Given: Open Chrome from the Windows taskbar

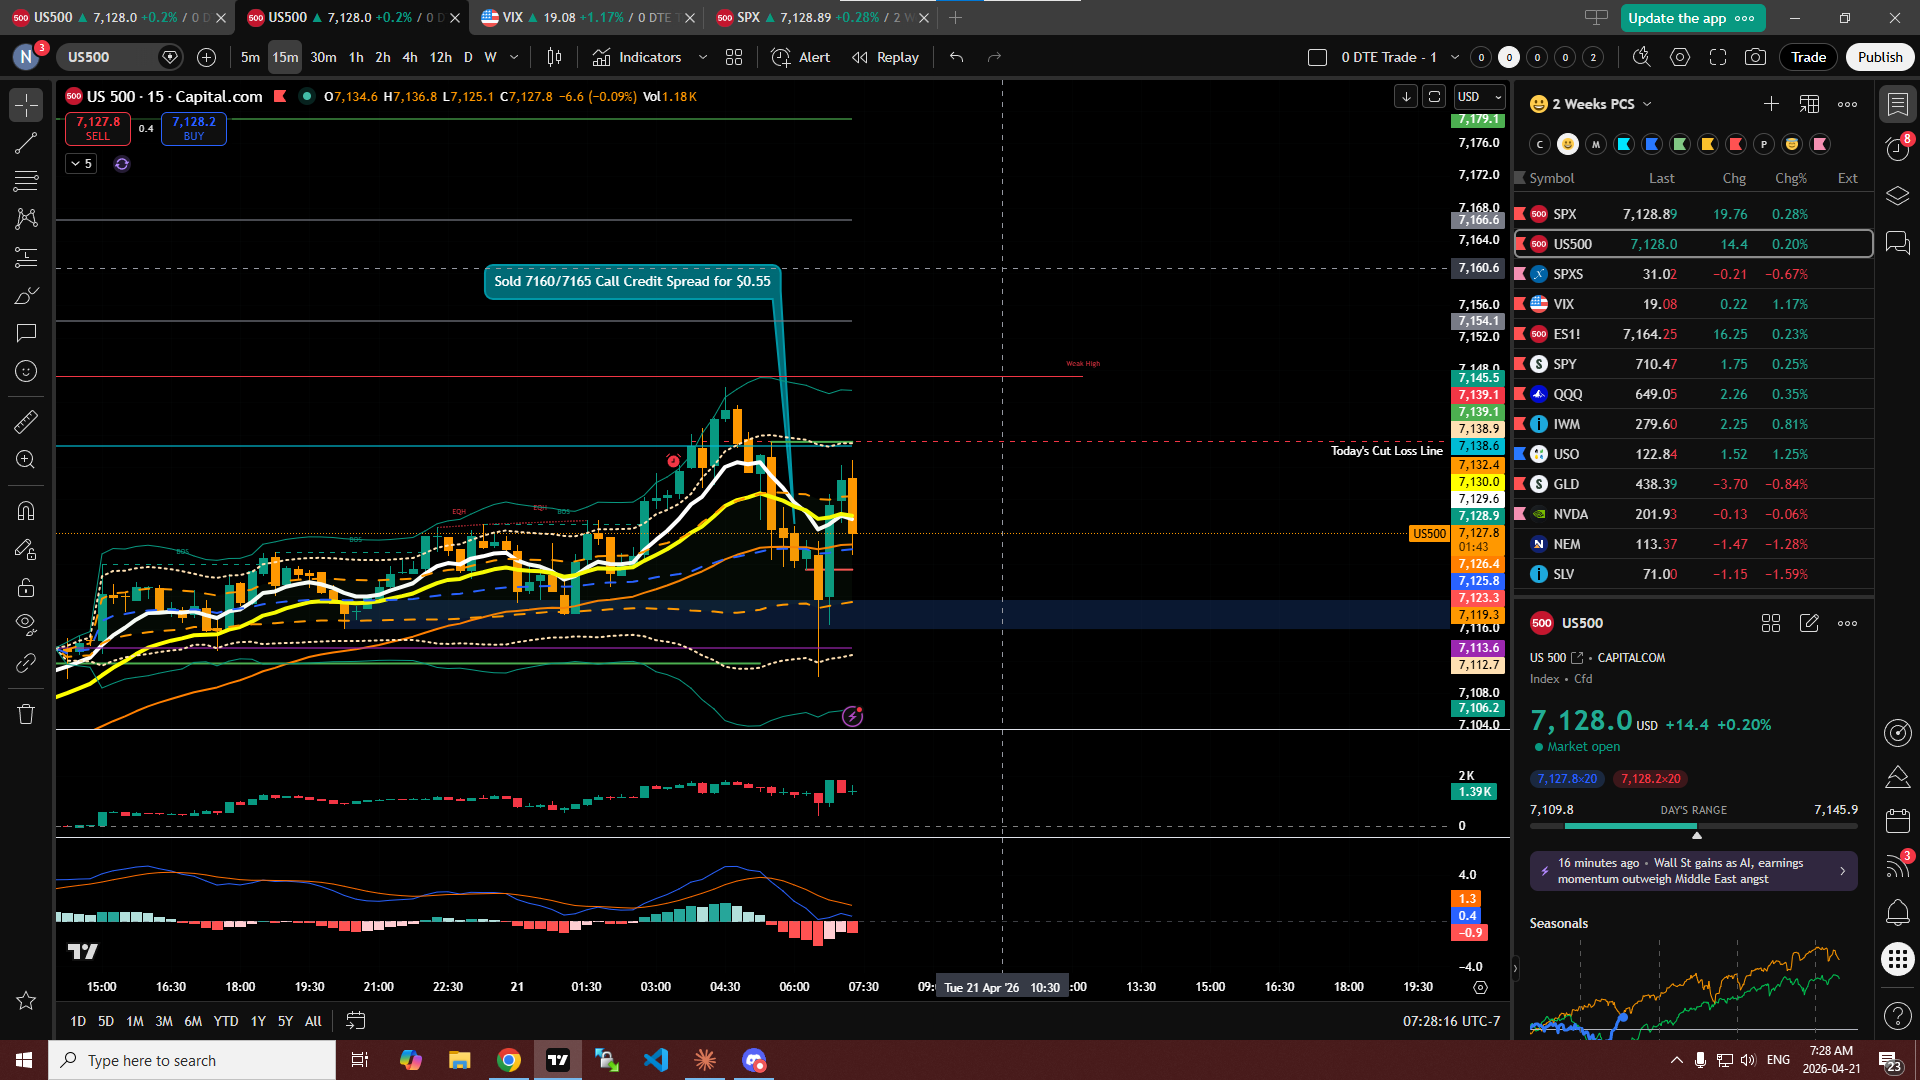Looking at the screenshot, I should point(509,1060).
